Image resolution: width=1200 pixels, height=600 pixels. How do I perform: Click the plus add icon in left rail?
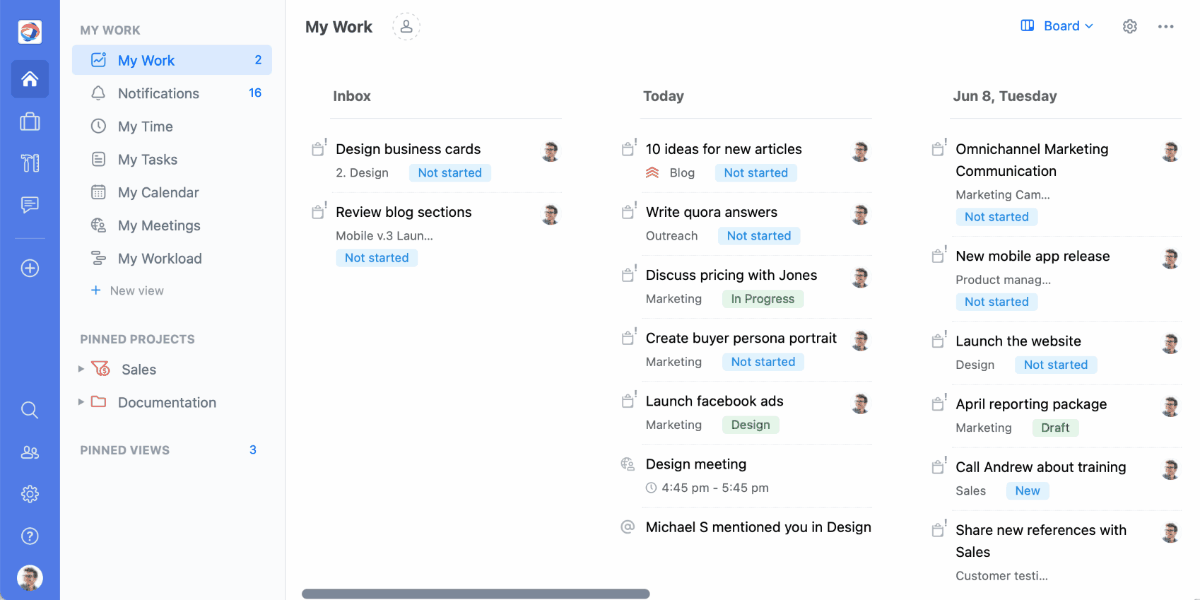[x=30, y=268]
